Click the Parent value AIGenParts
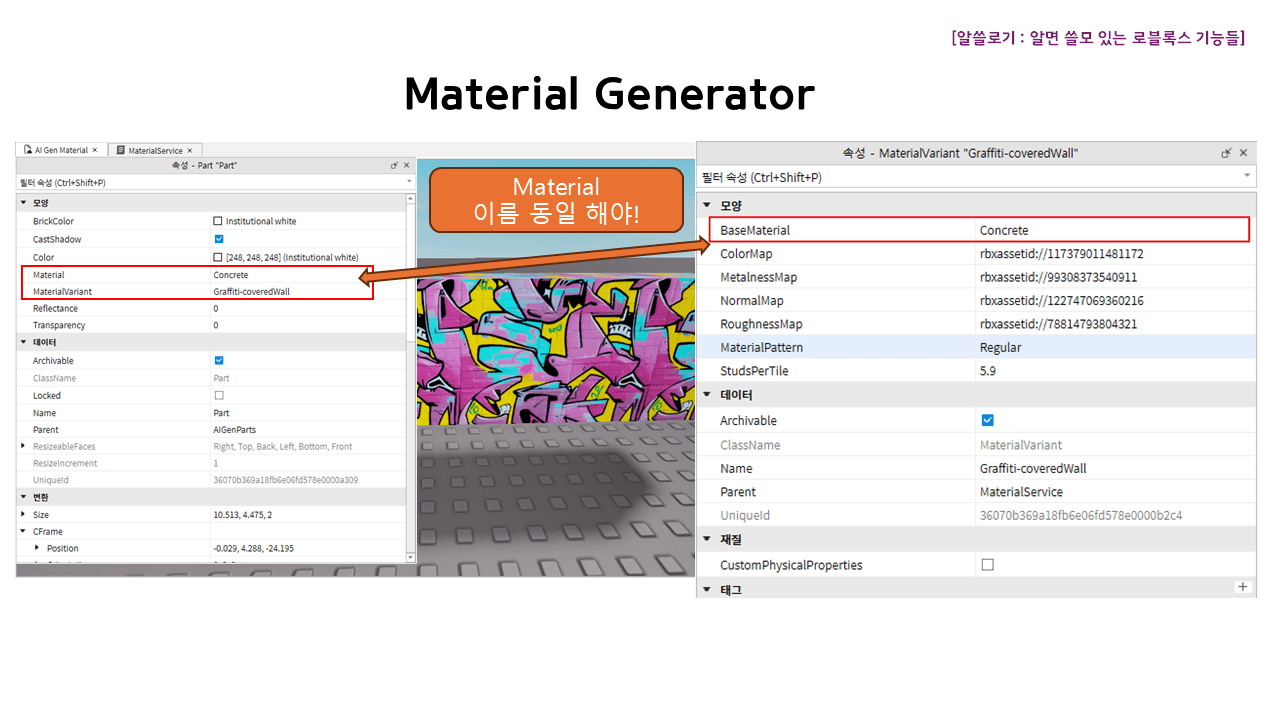1280x720 pixels. (x=235, y=429)
